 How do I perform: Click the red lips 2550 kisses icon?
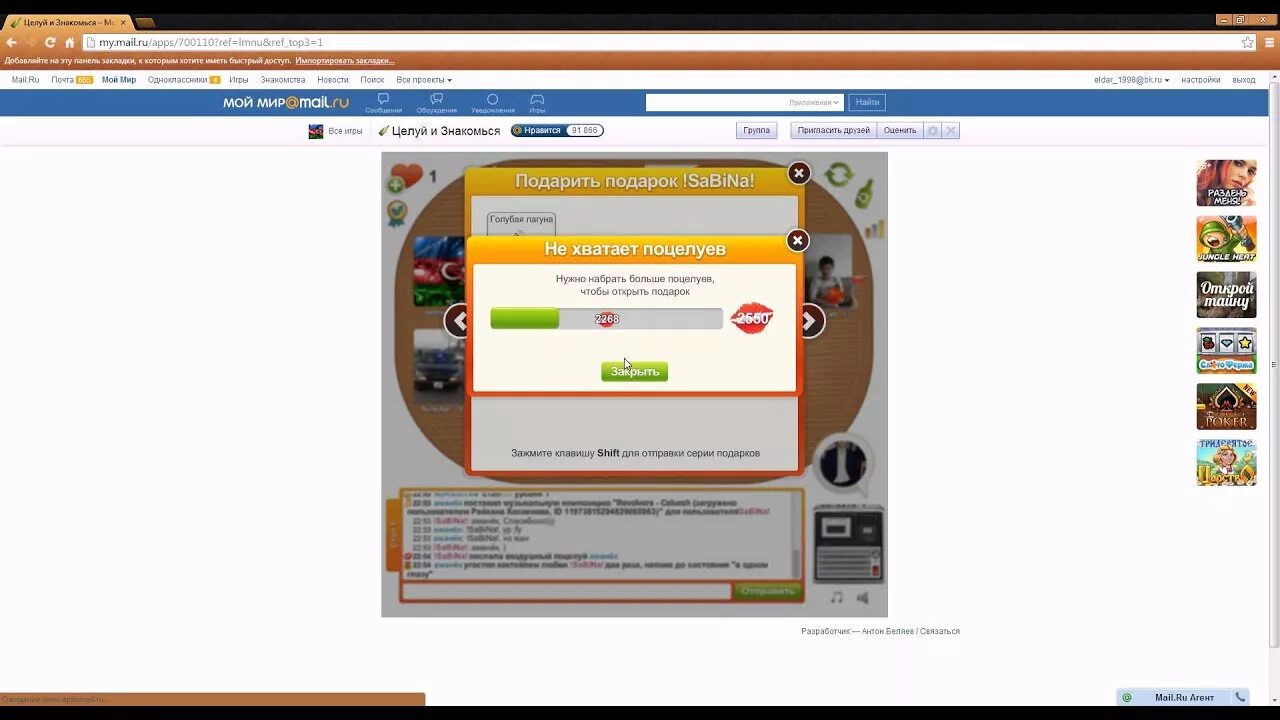pyautogui.click(x=752, y=318)
